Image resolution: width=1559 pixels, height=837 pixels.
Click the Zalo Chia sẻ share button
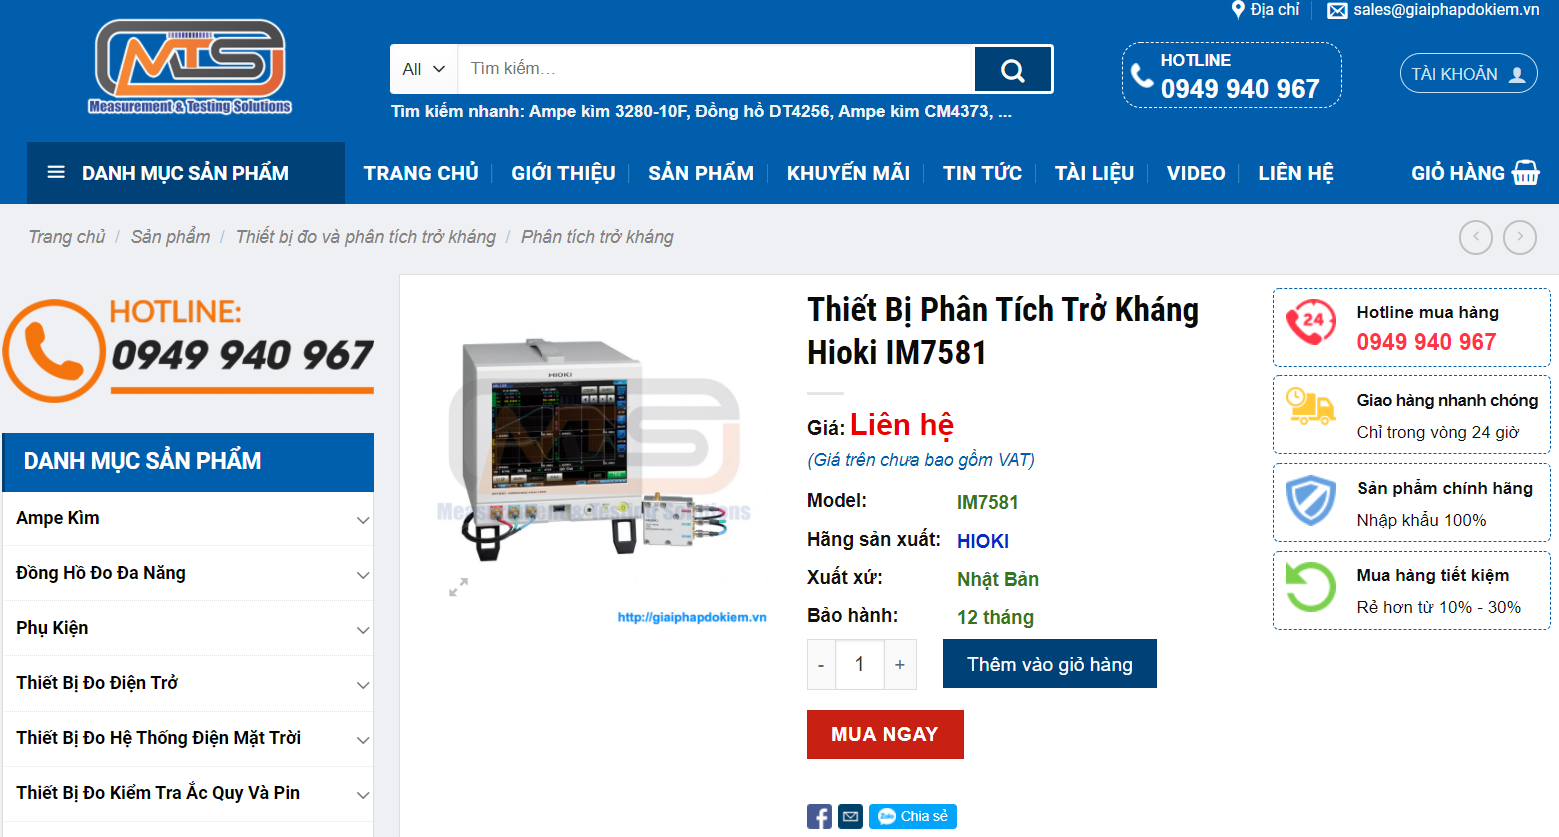tap(913, 817)
